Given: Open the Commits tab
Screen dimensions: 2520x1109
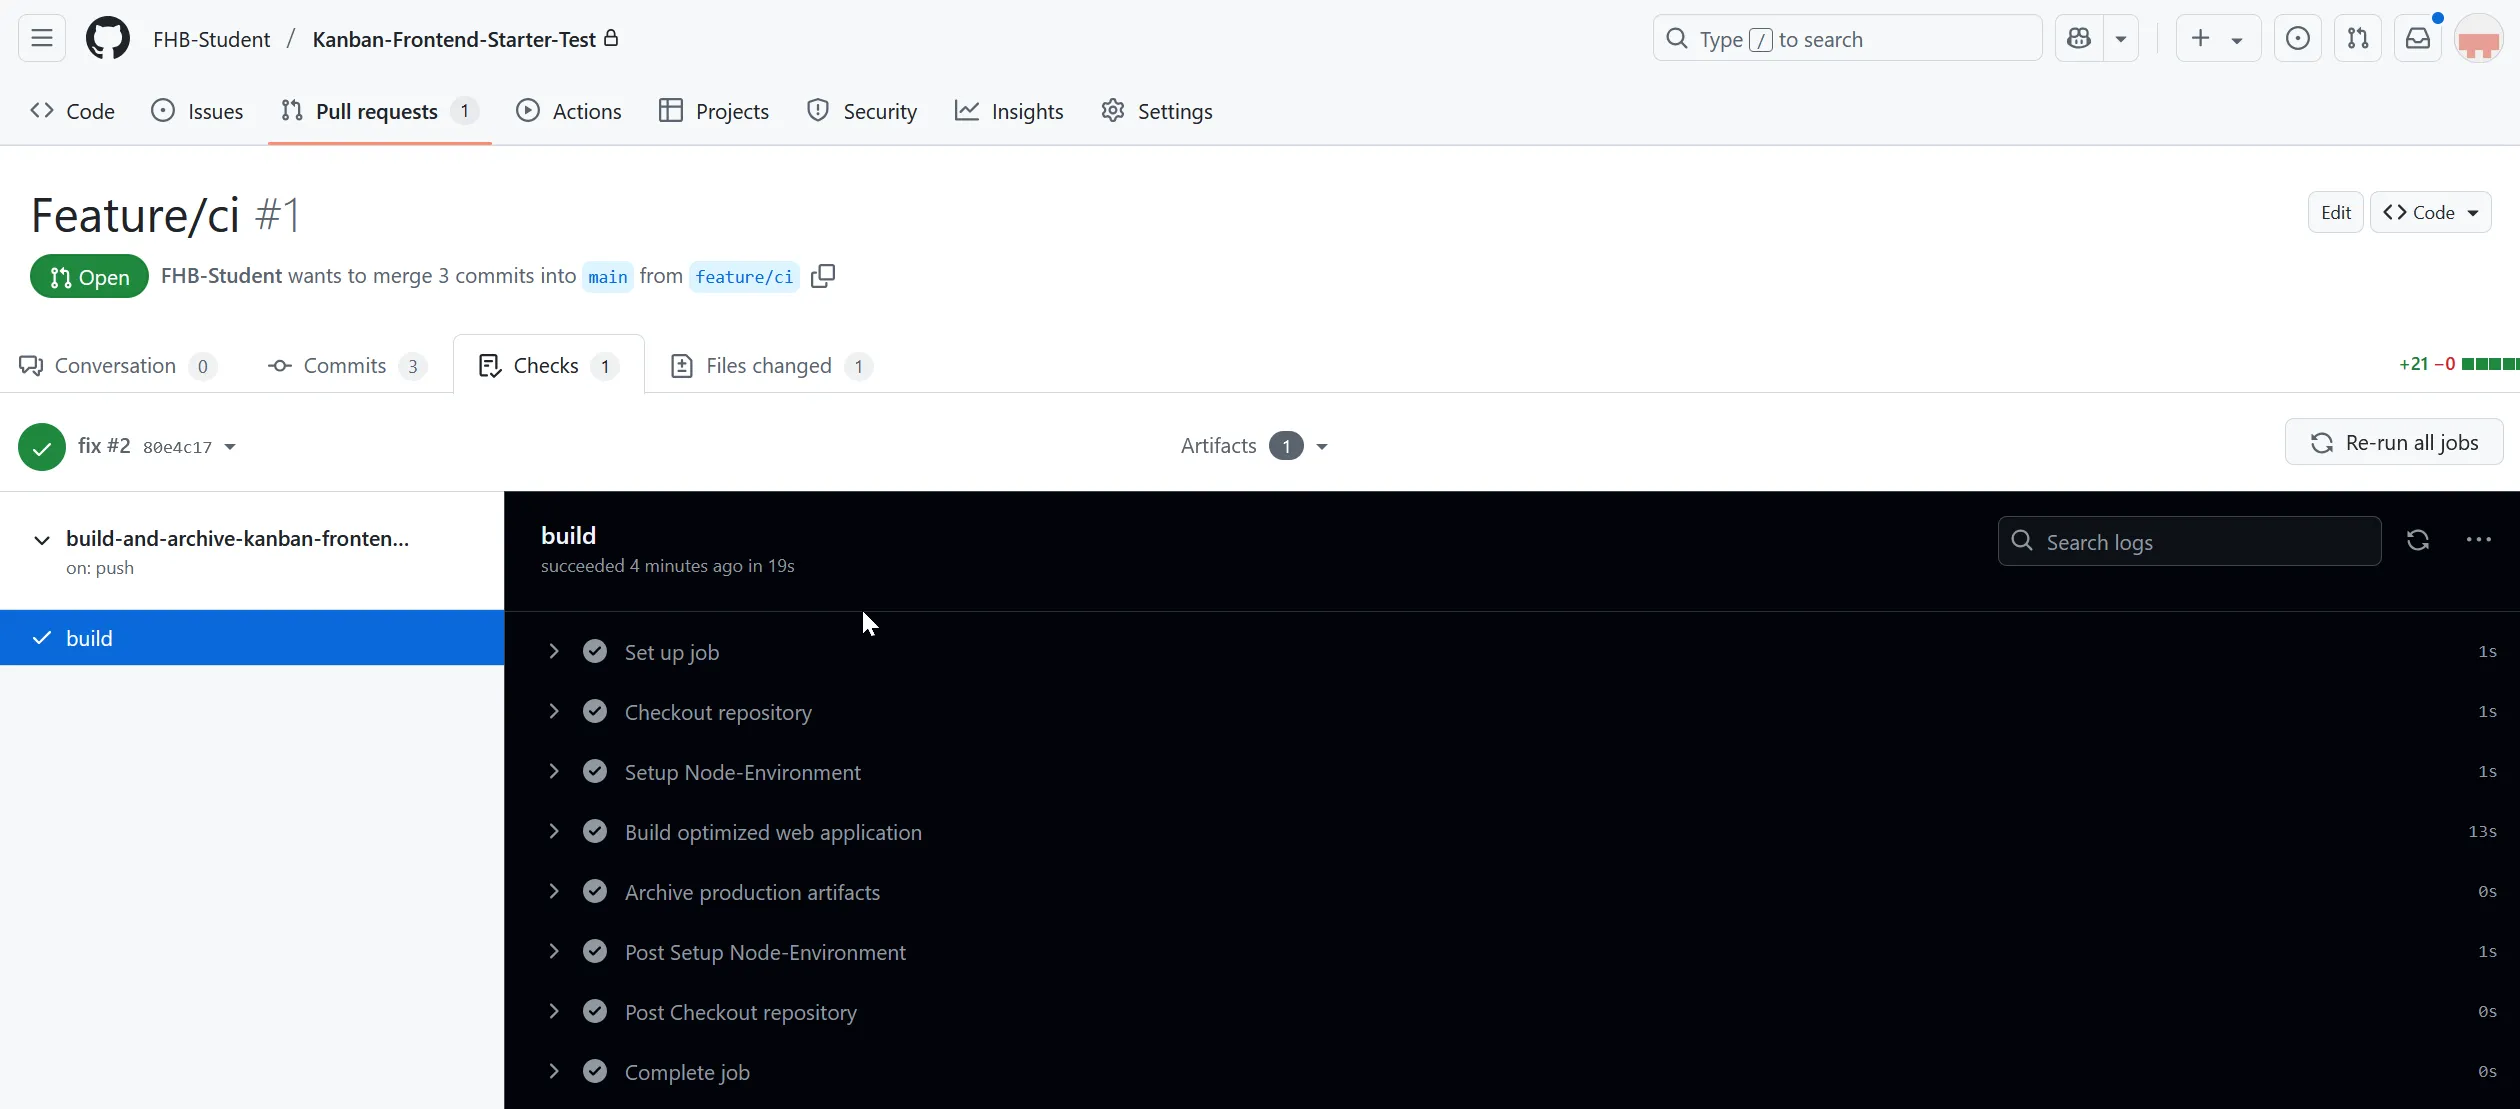Looking at the screenshot, I should (344, 366).
